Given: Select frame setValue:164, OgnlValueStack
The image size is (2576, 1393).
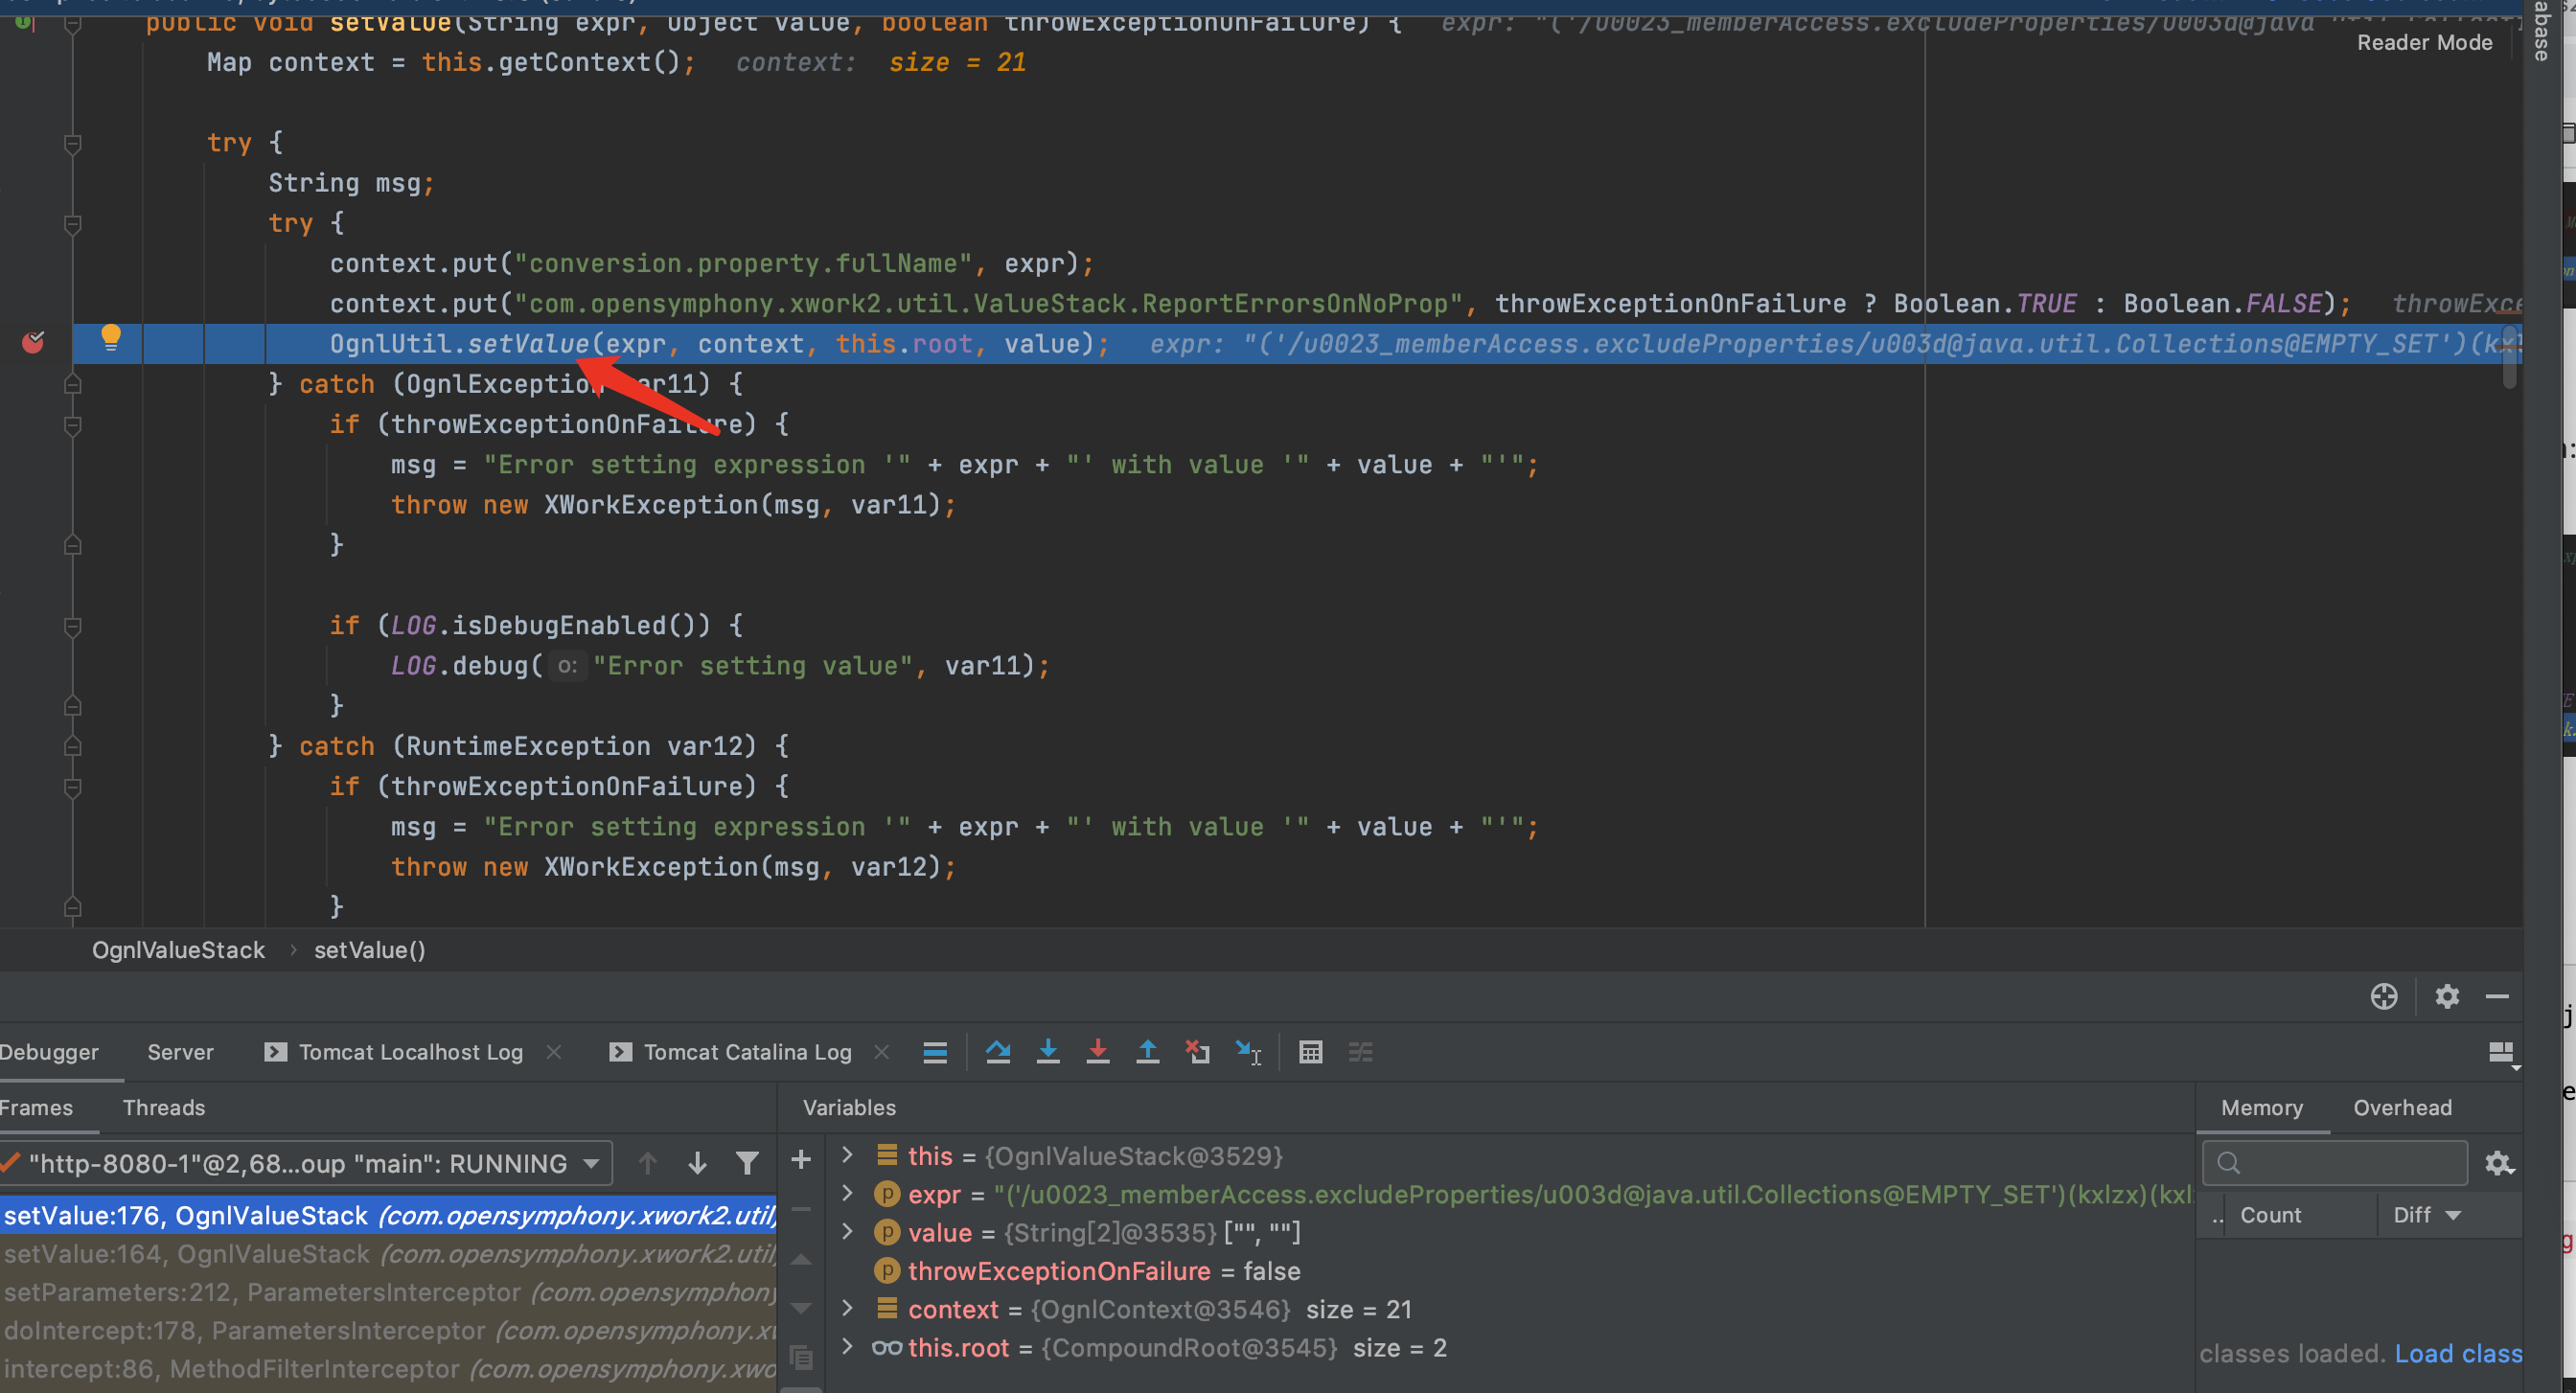Looking at the screenshot, I should point(388,1254).
